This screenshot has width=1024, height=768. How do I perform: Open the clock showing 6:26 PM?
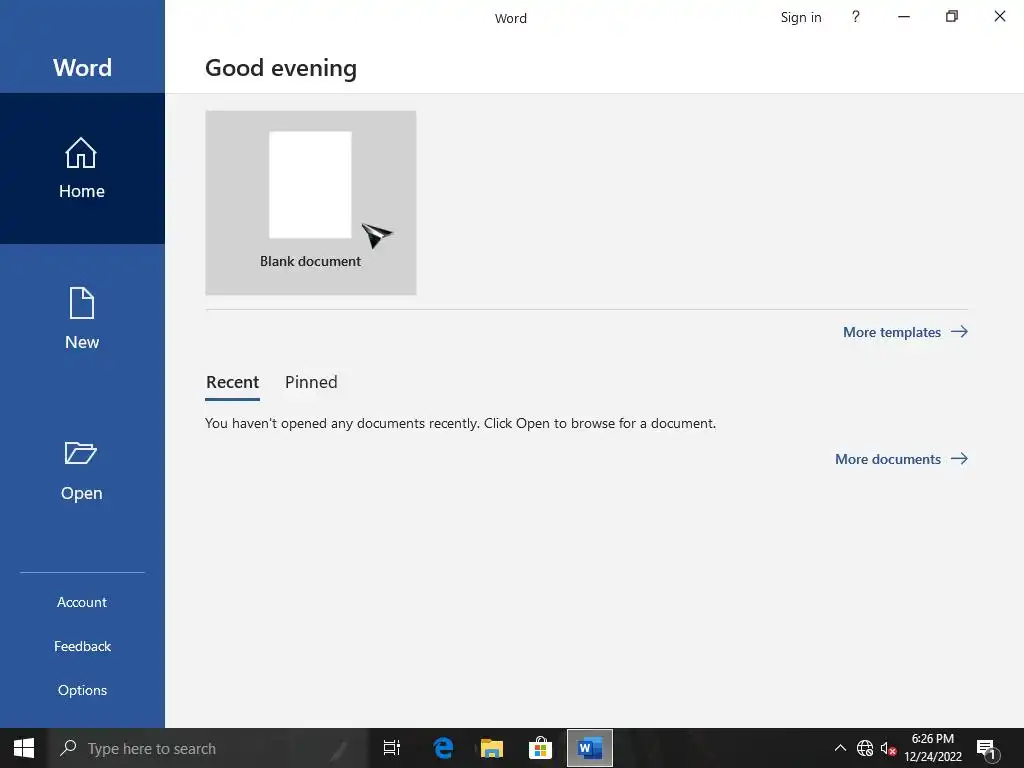[933, 748]
